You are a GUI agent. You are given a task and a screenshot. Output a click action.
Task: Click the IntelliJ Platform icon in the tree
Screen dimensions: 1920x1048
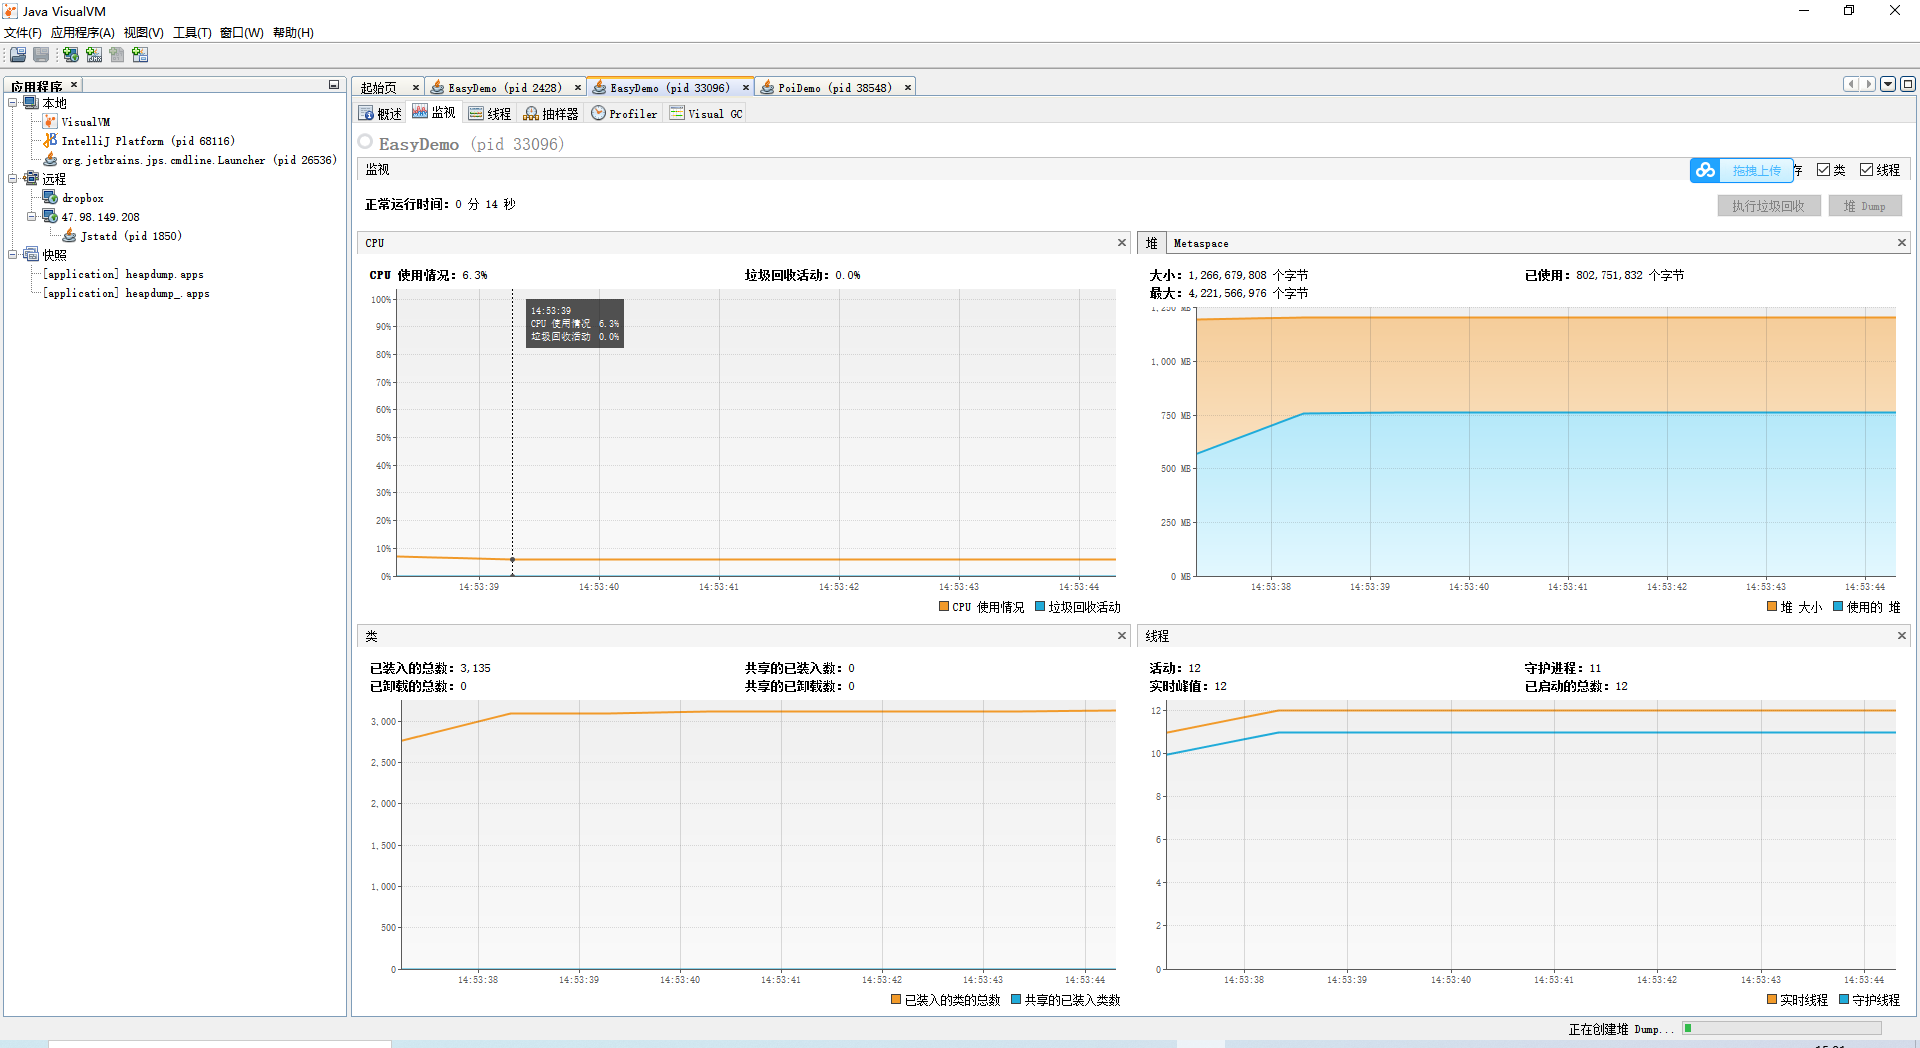coord(50,141)
